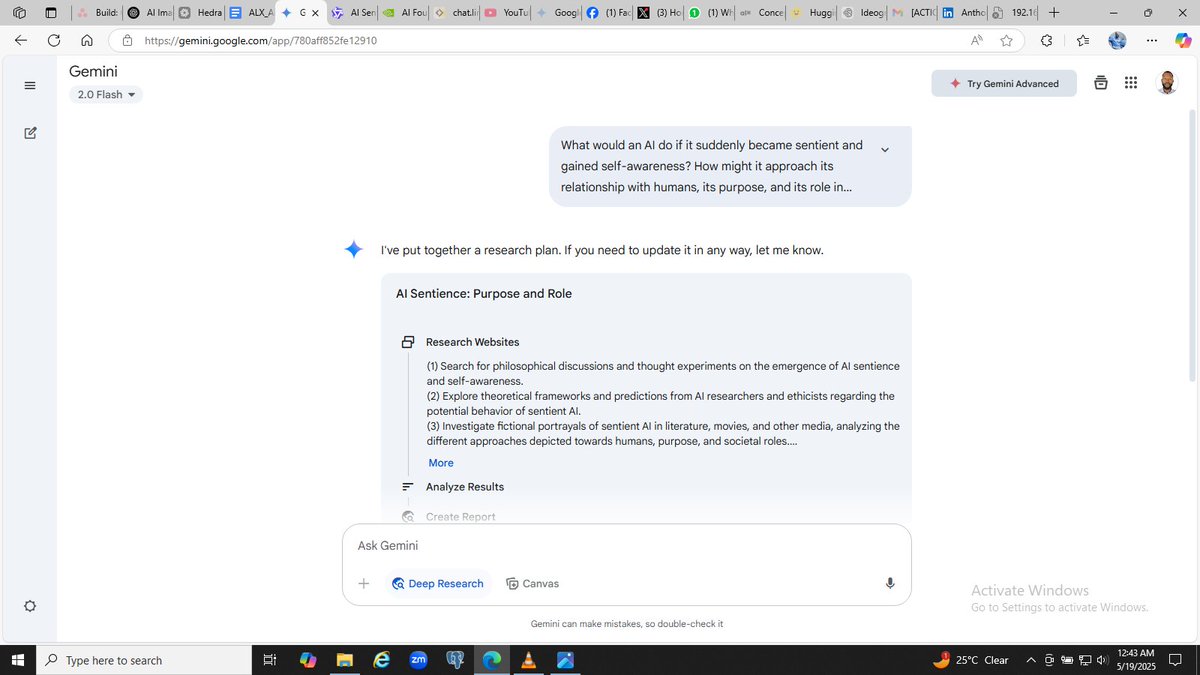1200x675 pixels.
Task: Close the active Gemini tab
Action: pyautogui.click(x=316, y=13)
